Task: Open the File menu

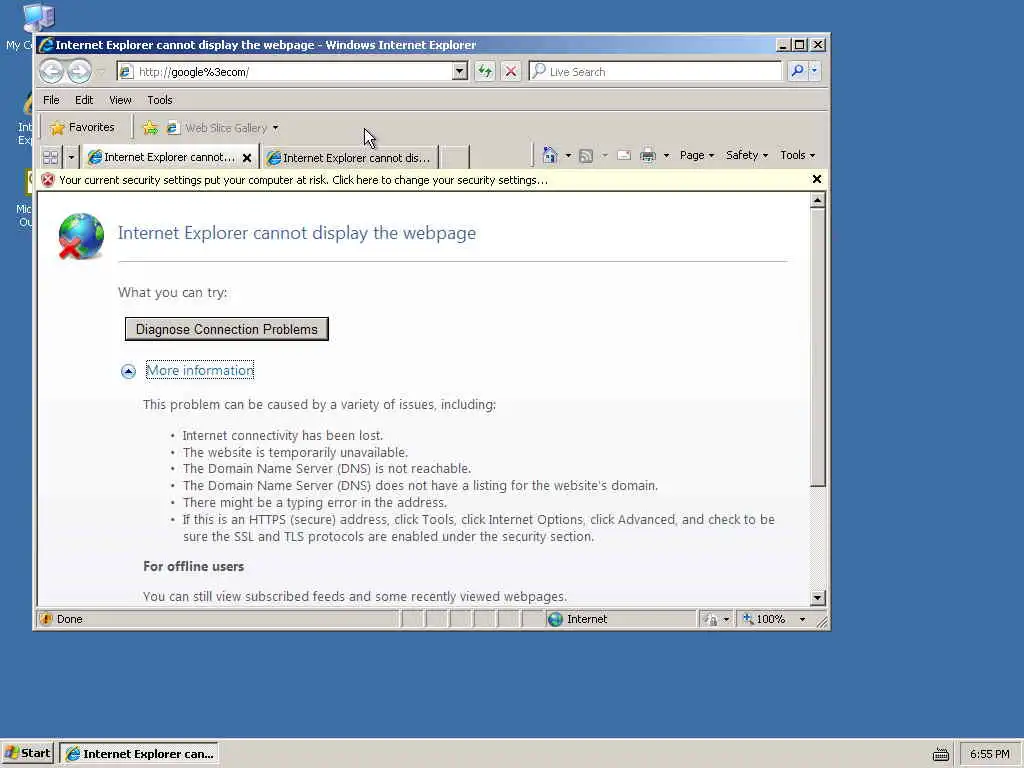Action: (51, 100)
